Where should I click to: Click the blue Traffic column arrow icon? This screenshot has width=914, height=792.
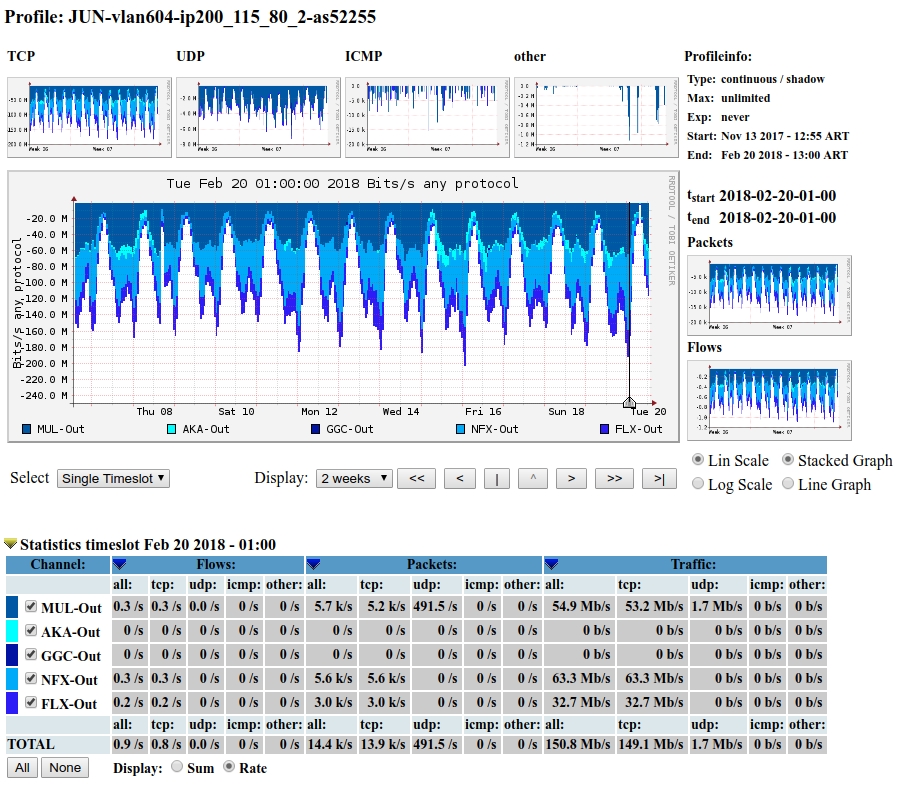(550, 565)
